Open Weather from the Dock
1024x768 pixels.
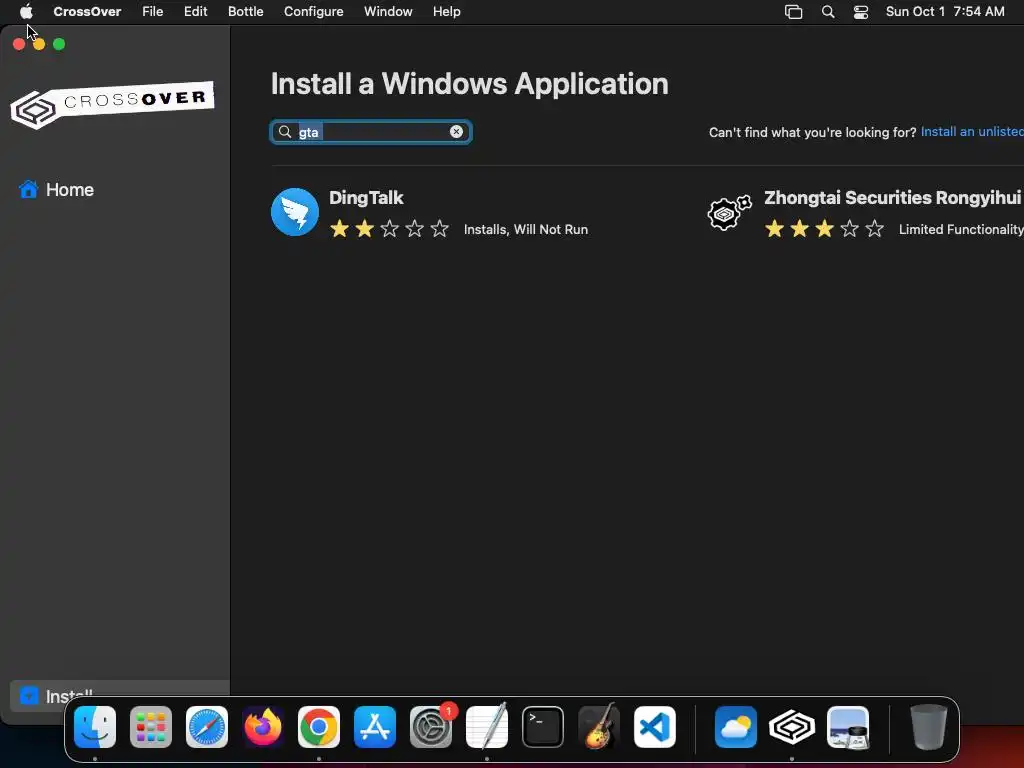(x=736, y=727)
